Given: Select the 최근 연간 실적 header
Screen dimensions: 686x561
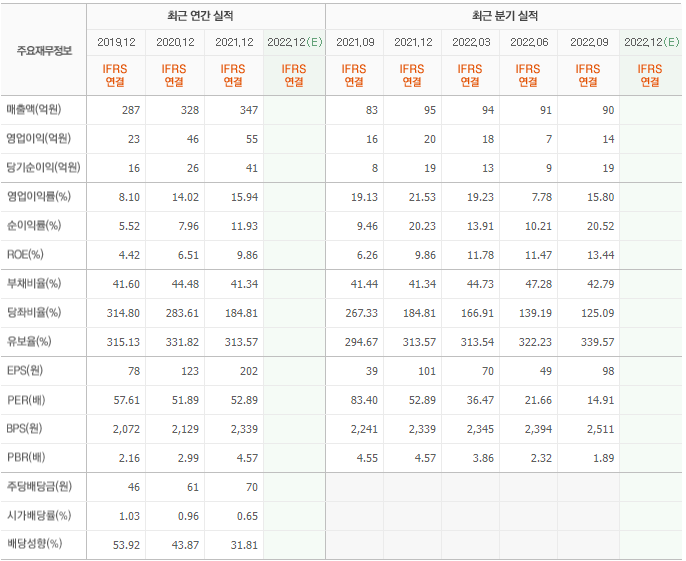Looking at the screenshot, I should coord(200,16).
